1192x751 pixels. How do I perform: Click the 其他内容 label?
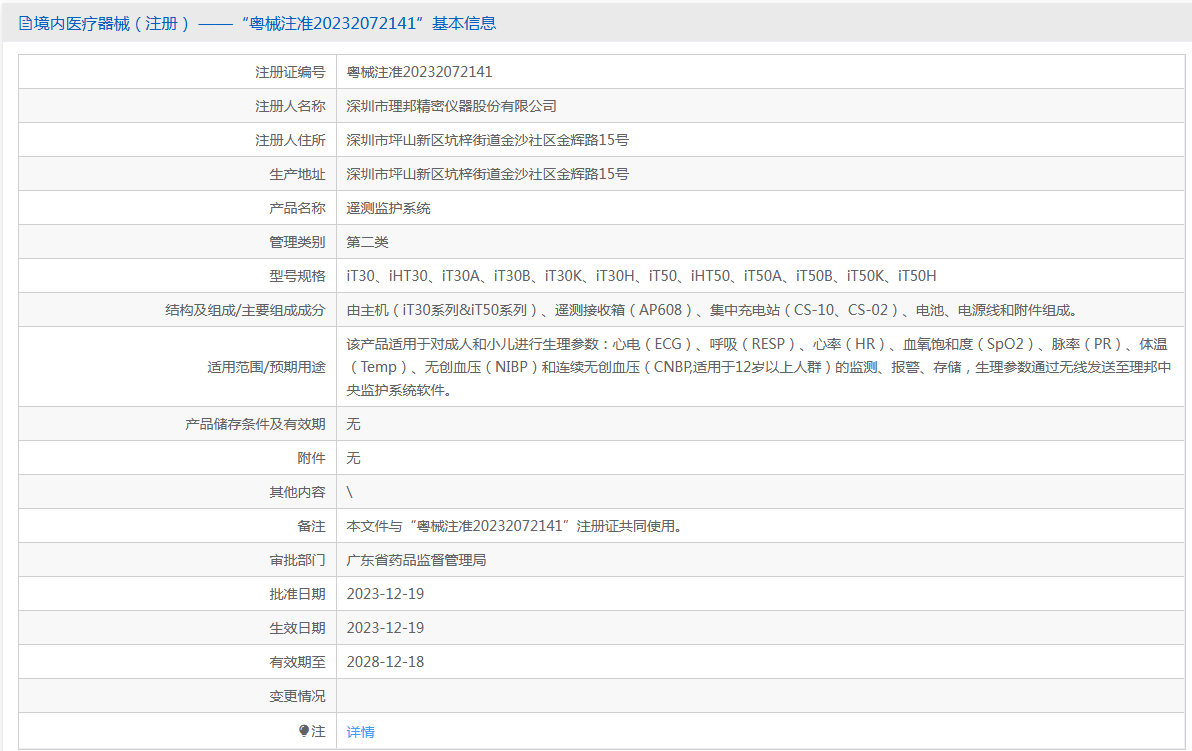(x=296, y=492)
